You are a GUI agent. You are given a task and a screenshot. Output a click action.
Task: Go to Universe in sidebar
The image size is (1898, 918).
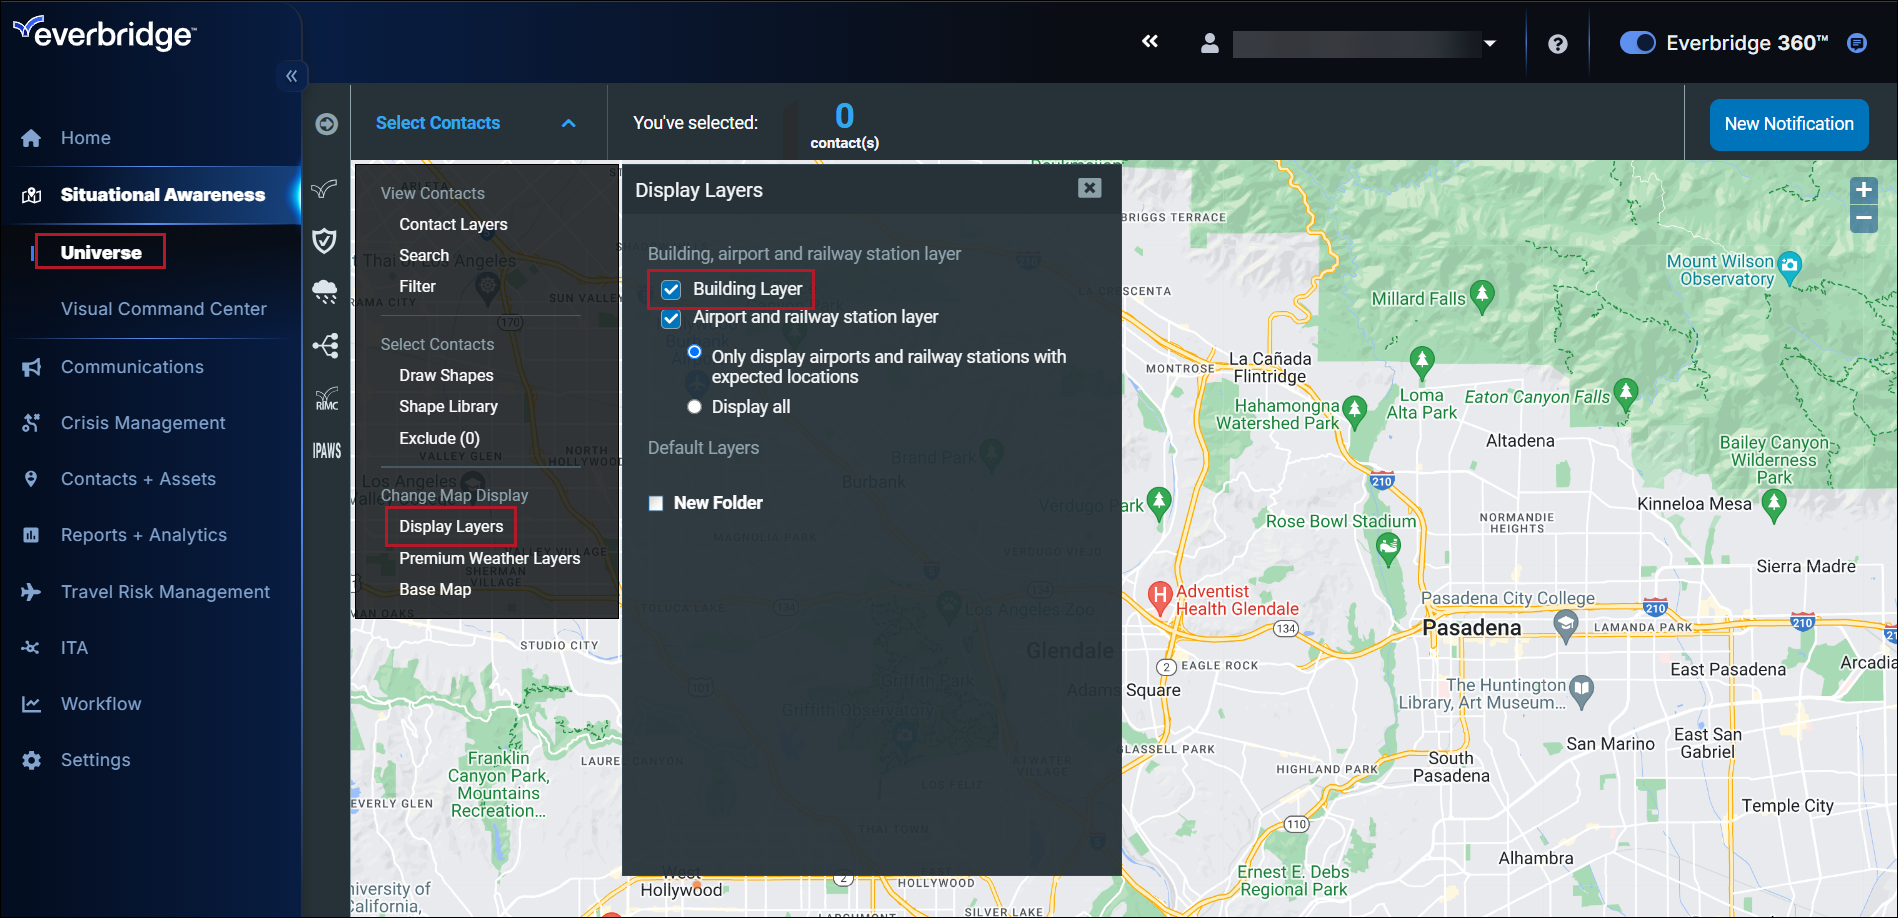[x=101, y=252]
